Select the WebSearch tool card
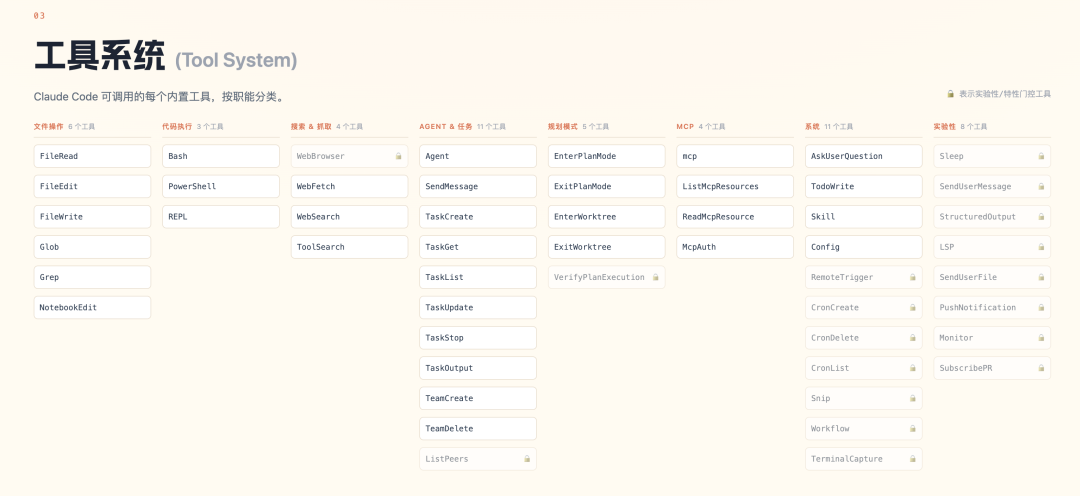The image size is (1080, 496). click(x=349, y=217)
